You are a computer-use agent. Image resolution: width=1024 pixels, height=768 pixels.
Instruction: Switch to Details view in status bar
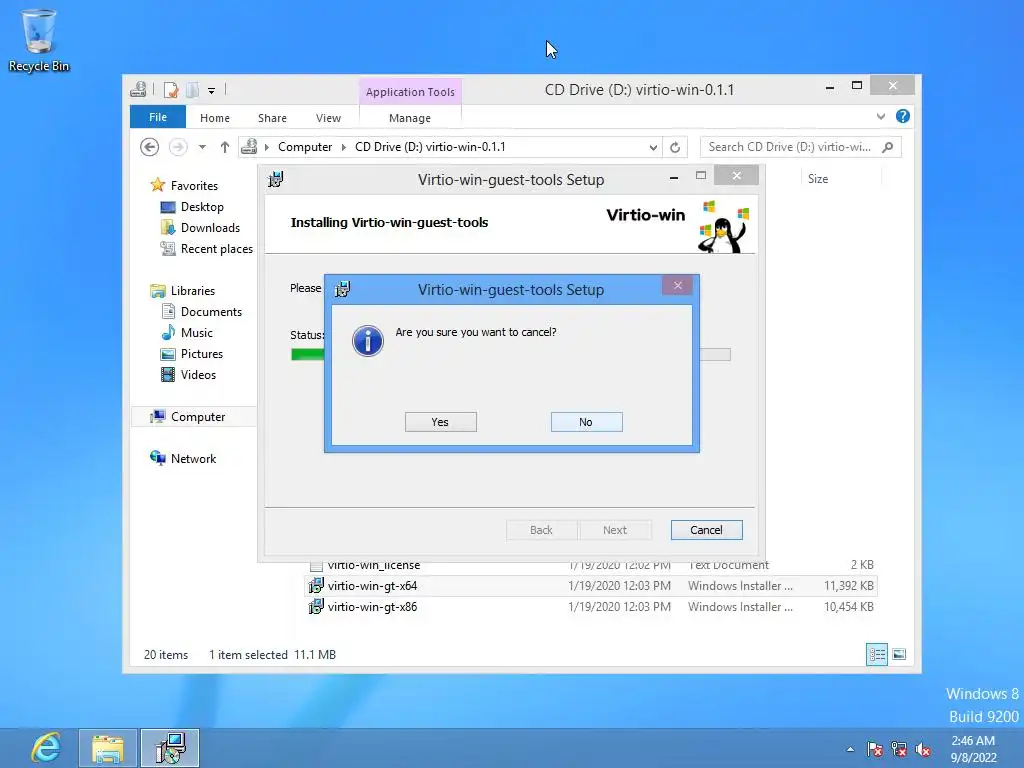coord(876,654)
